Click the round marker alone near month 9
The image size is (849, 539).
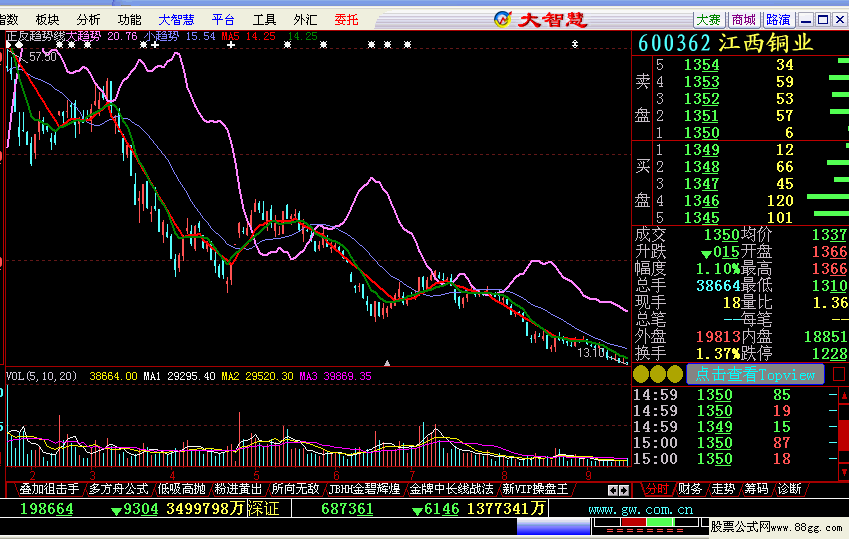click(575, 44)
